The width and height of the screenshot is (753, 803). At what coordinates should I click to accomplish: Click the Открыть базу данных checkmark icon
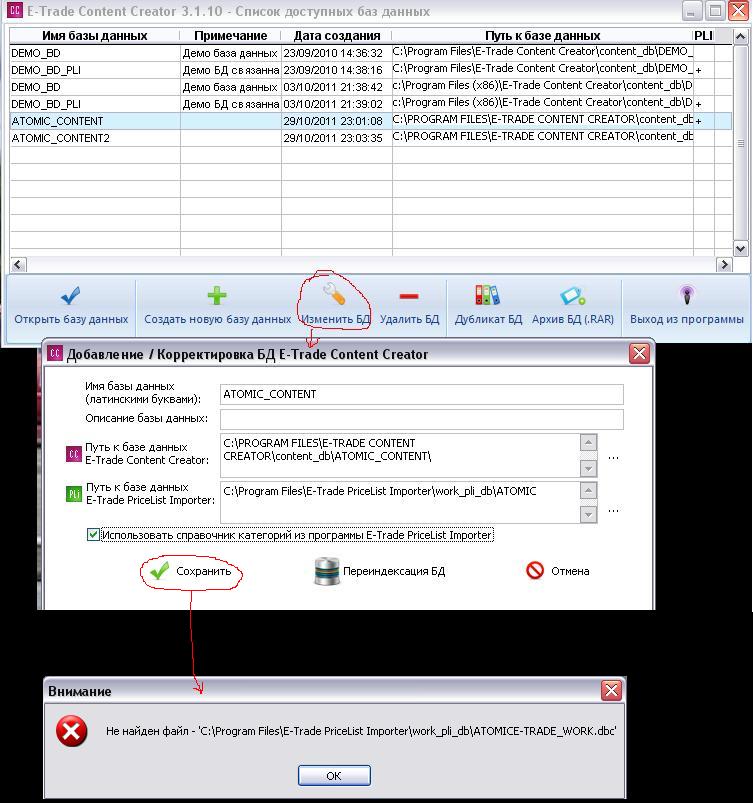[71, 295]
